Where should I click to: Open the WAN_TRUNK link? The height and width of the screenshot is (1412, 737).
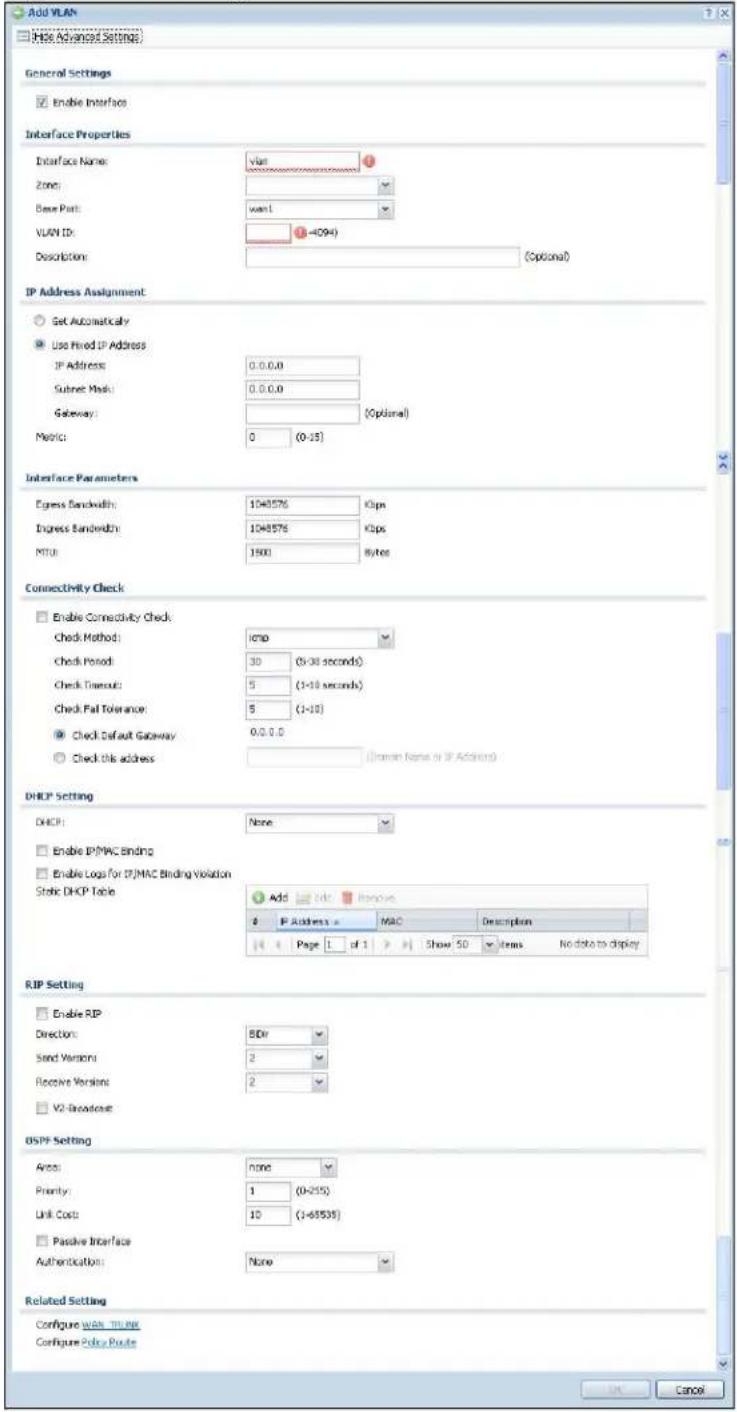tap(110, 1326)
